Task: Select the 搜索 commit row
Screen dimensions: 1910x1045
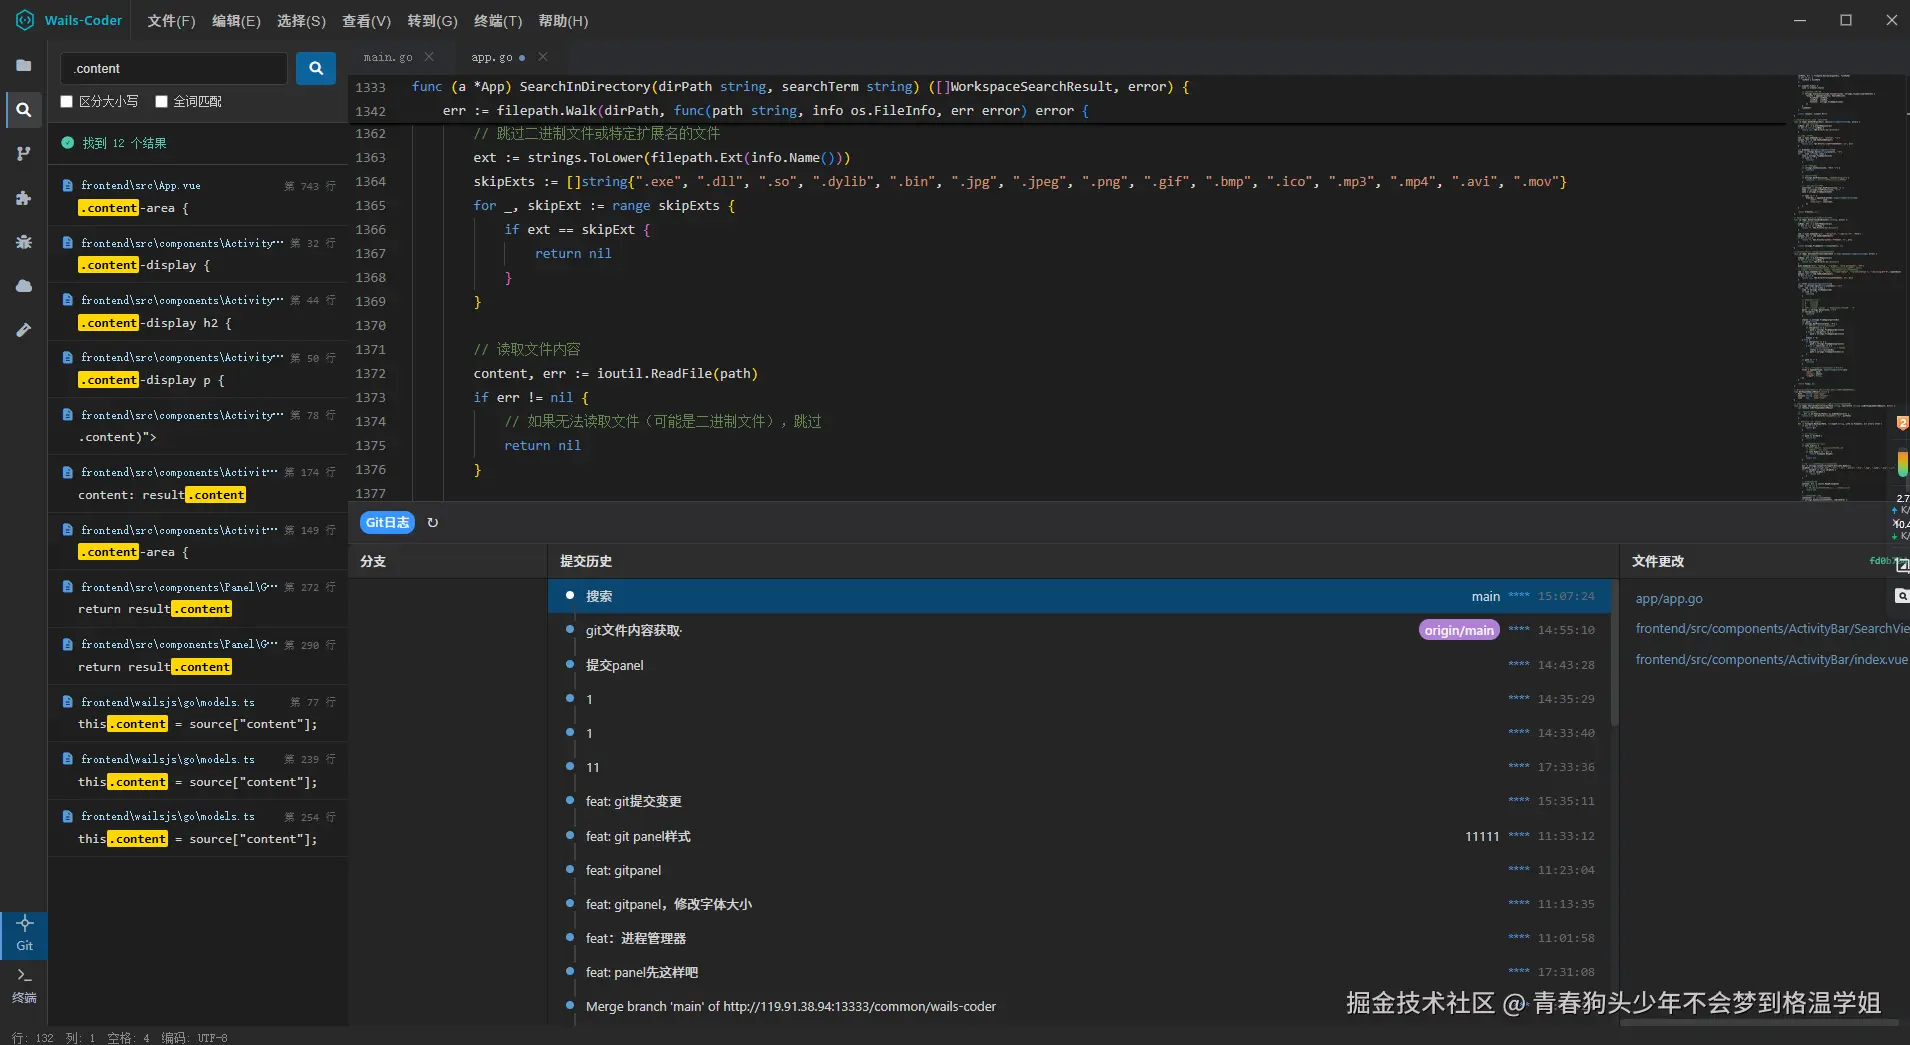Action: pos(1078,596)
